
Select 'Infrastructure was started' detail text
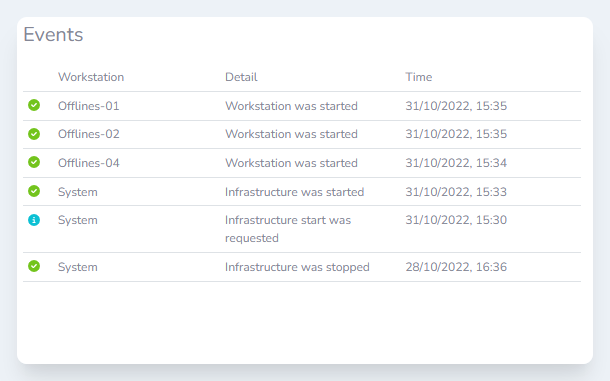tap(294, 192)
